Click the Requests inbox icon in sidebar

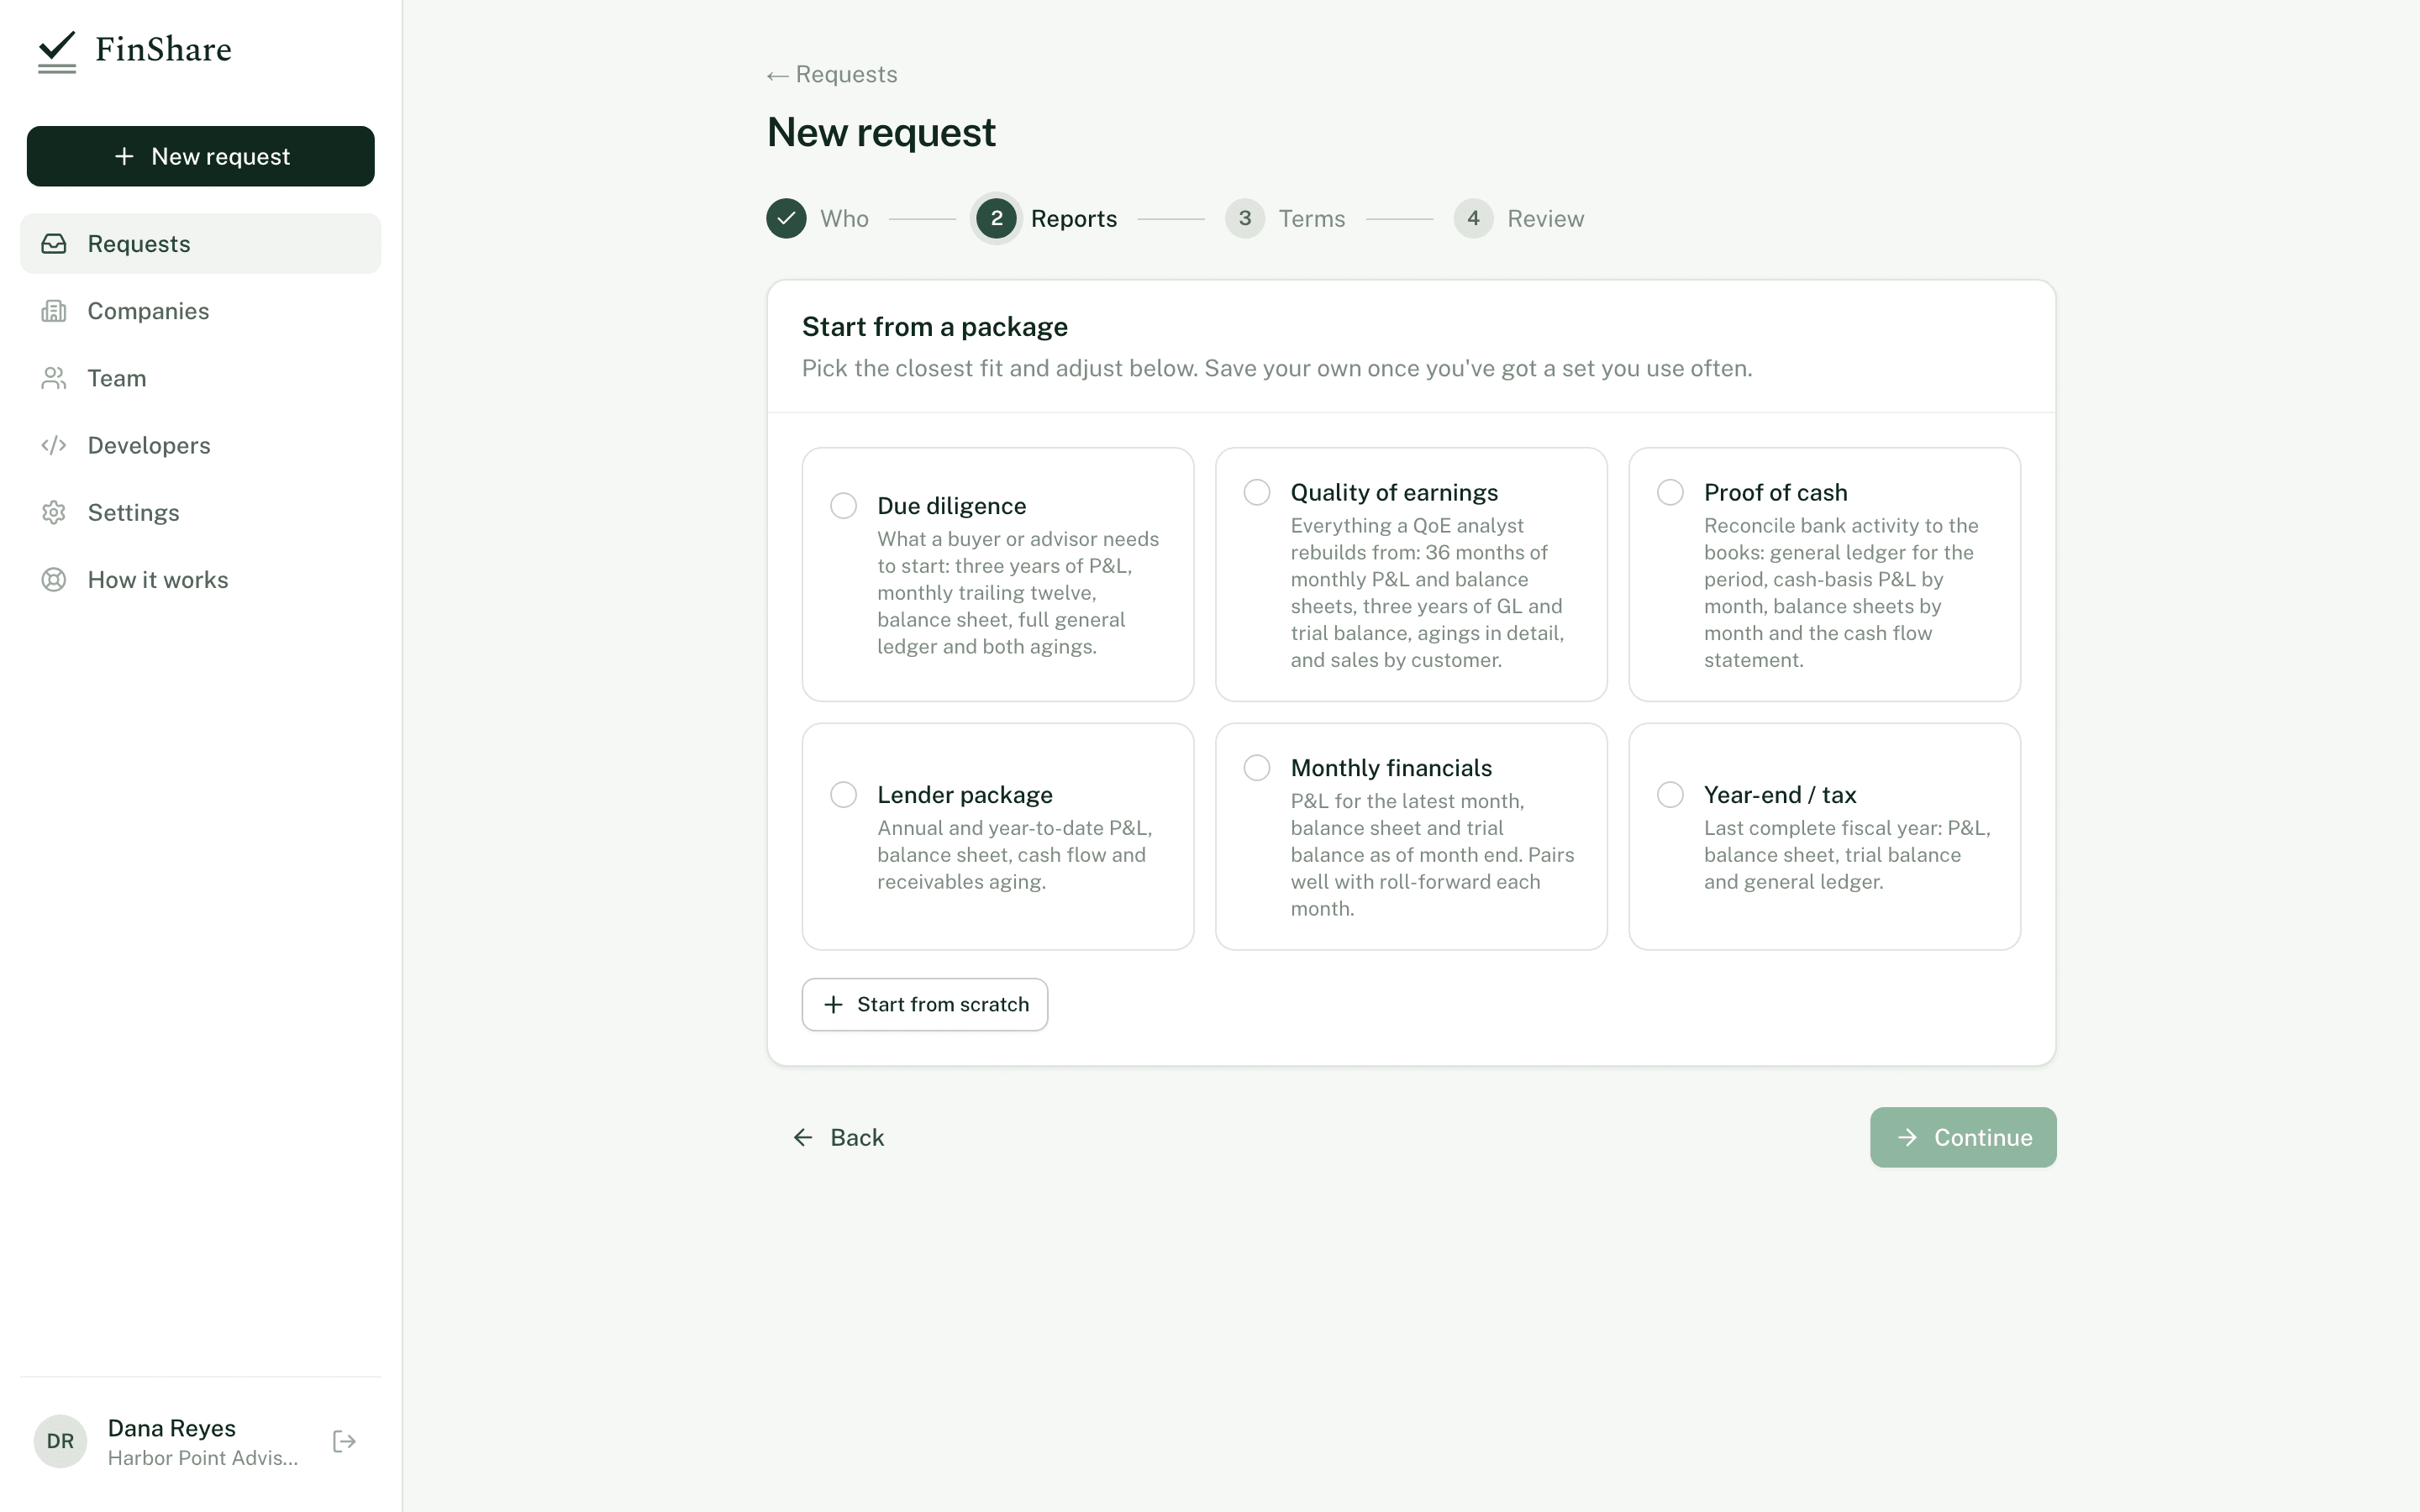54,244
